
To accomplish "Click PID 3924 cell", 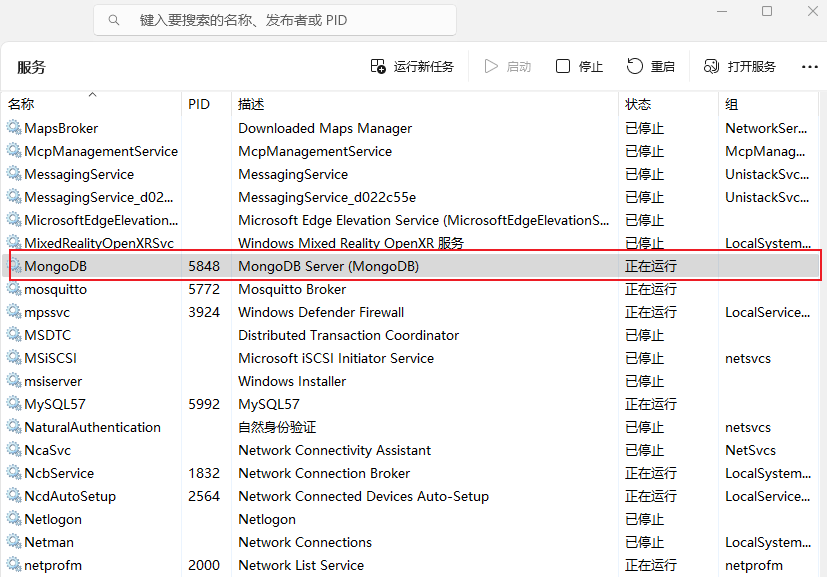I will (204, 312).
